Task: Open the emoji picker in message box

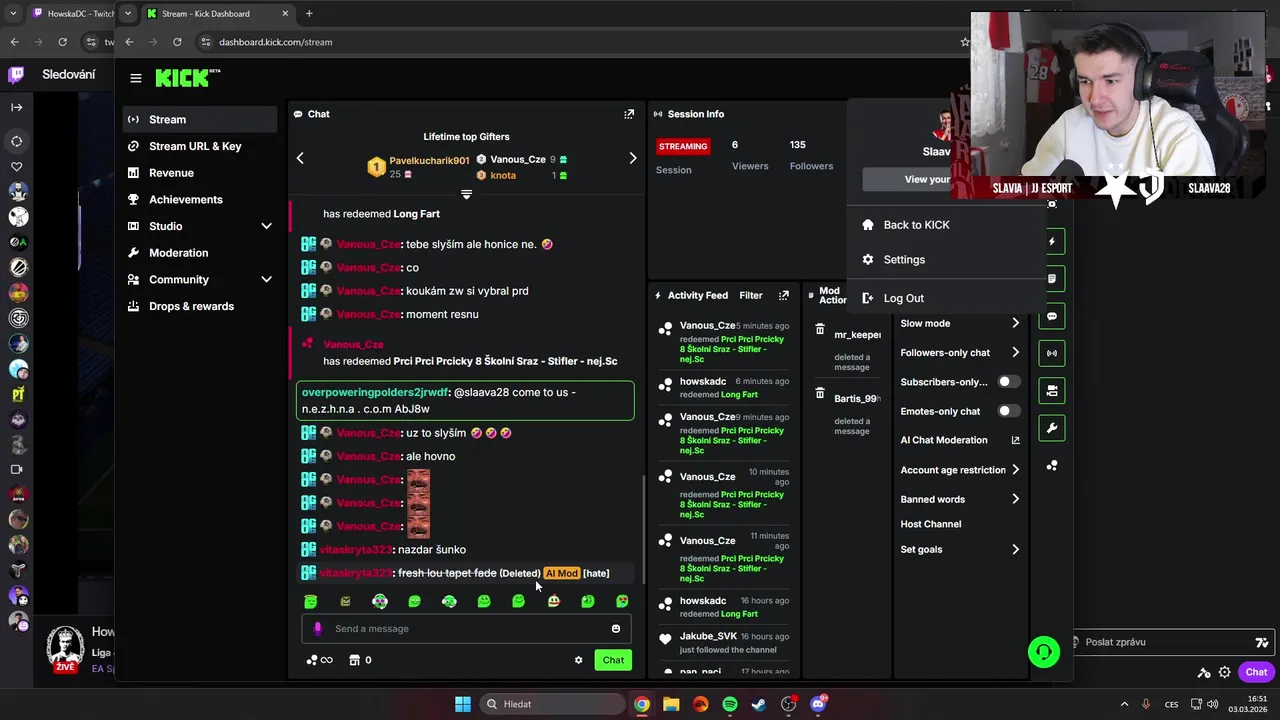Action: click(x=616, y=628)
